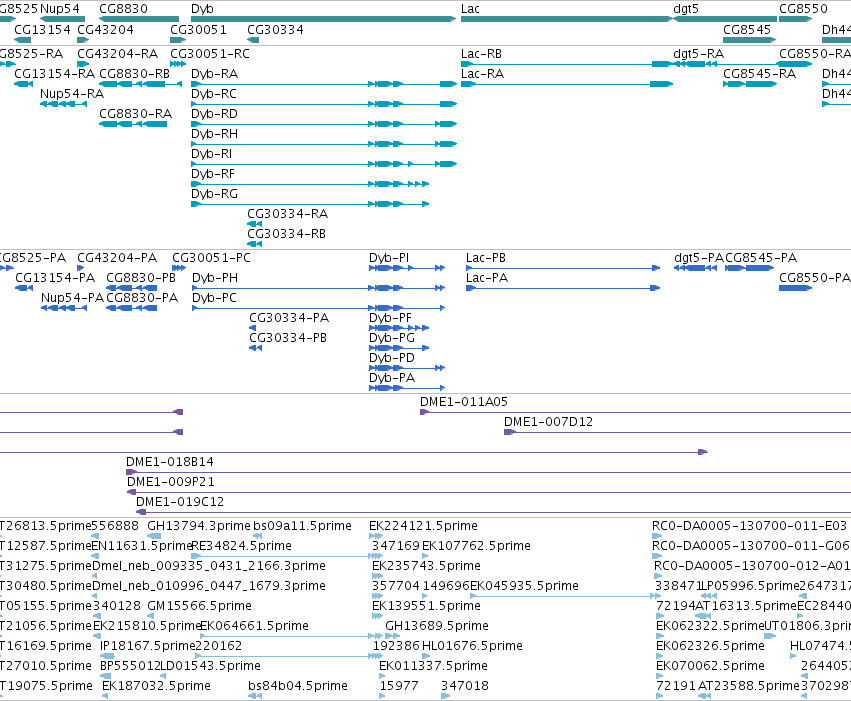Viewport: 851px width, 701px height.
Task: Open transcript CG30334-RA
Action: point(288,214)
